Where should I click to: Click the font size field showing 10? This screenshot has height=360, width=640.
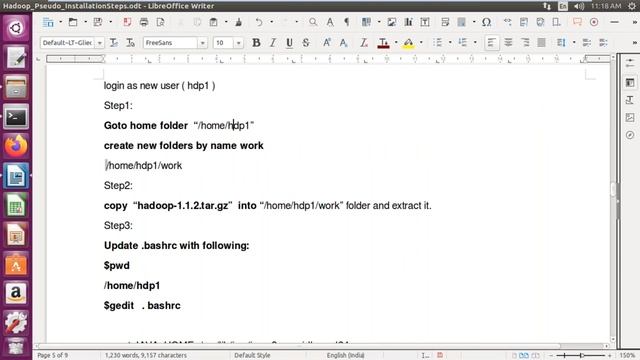click(x=223, y=43)
